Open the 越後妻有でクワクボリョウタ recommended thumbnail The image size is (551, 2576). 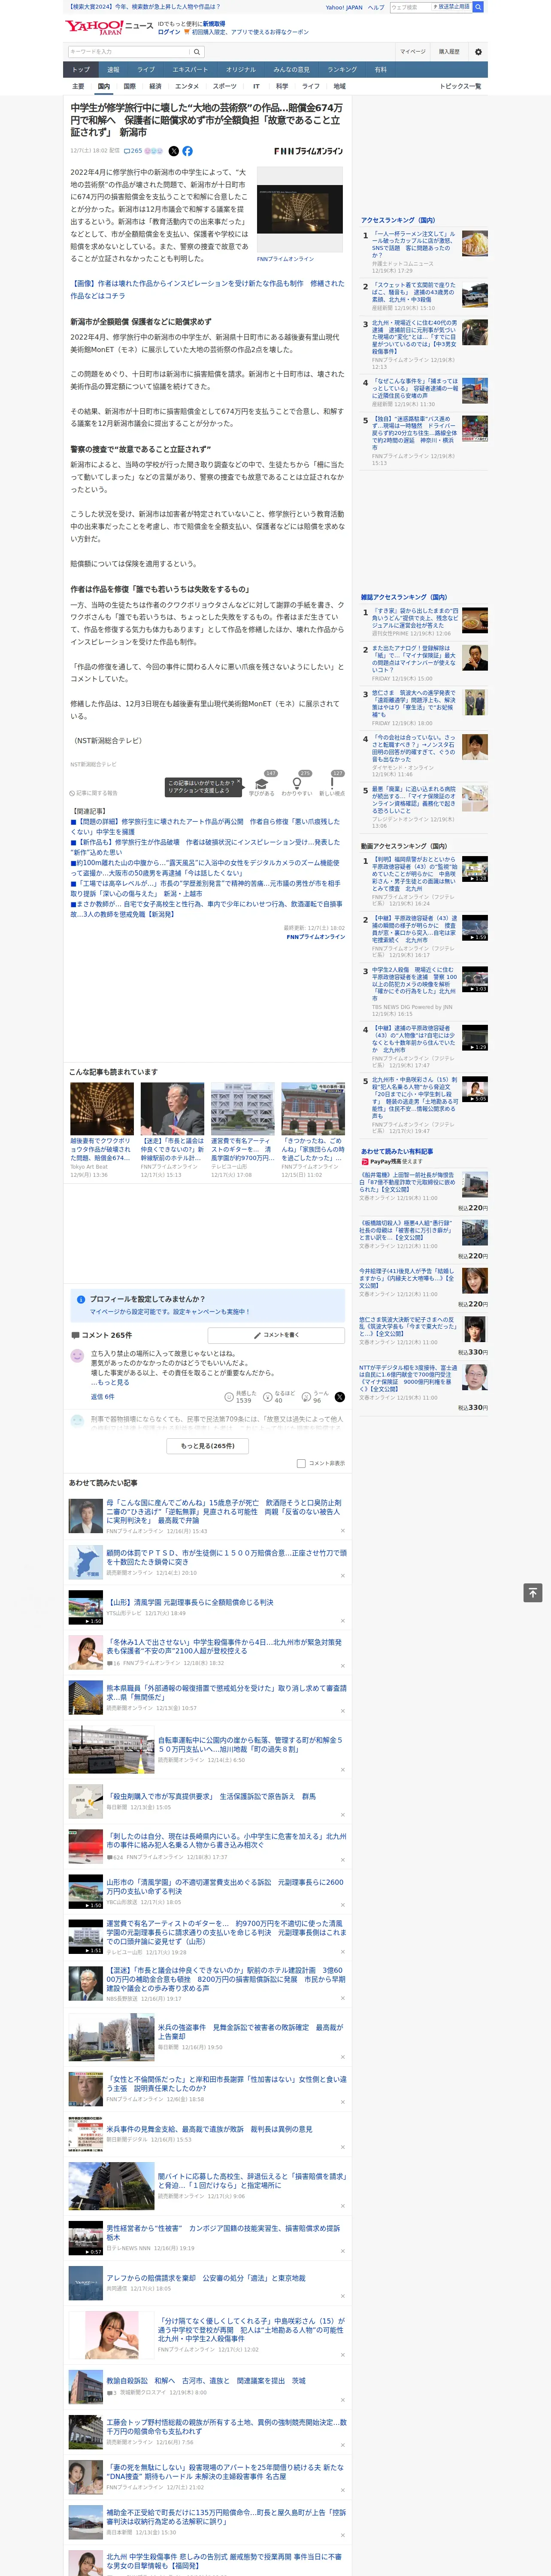point(102,1108)
